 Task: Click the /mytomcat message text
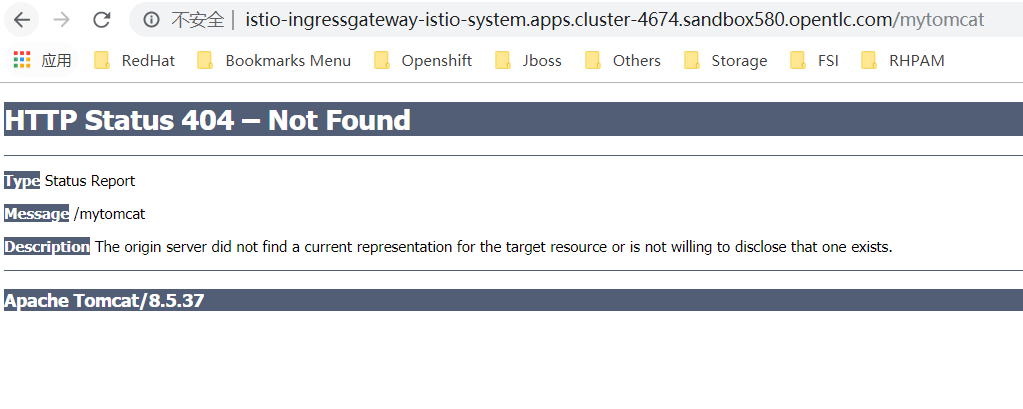pos(110,214)
